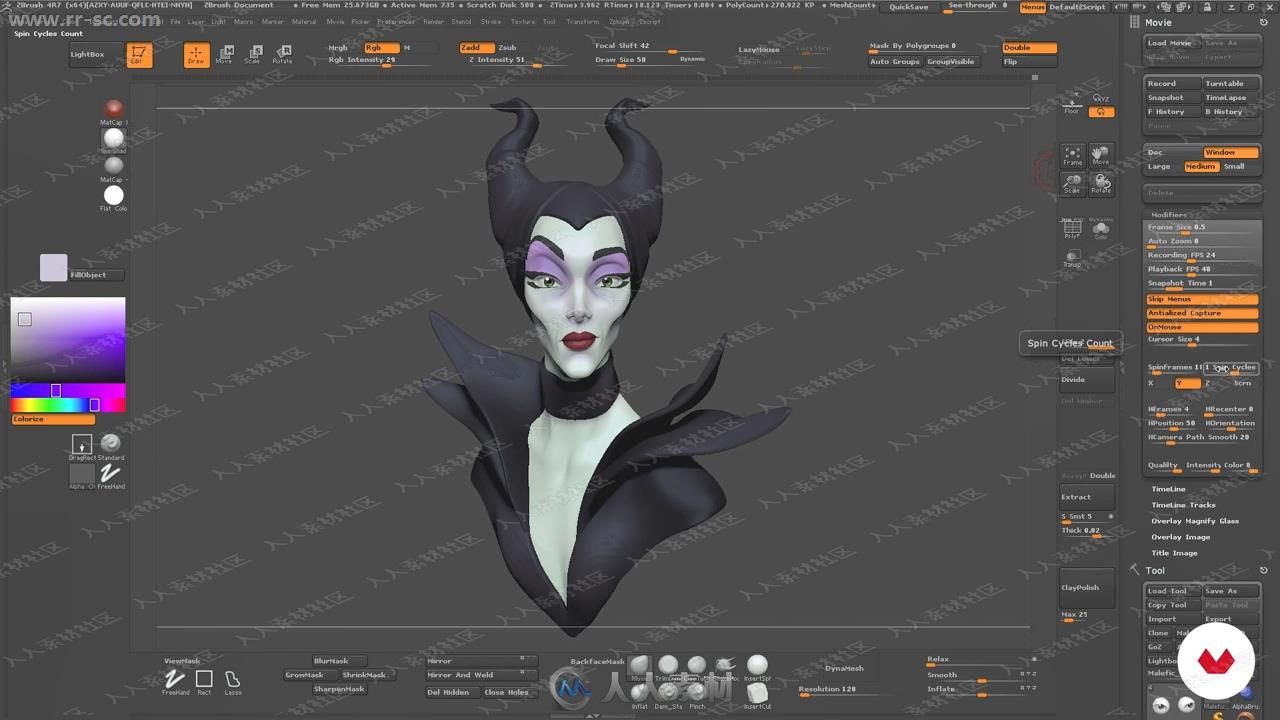
Task: Click the main color picker square
Action: (x=68, y=338)
